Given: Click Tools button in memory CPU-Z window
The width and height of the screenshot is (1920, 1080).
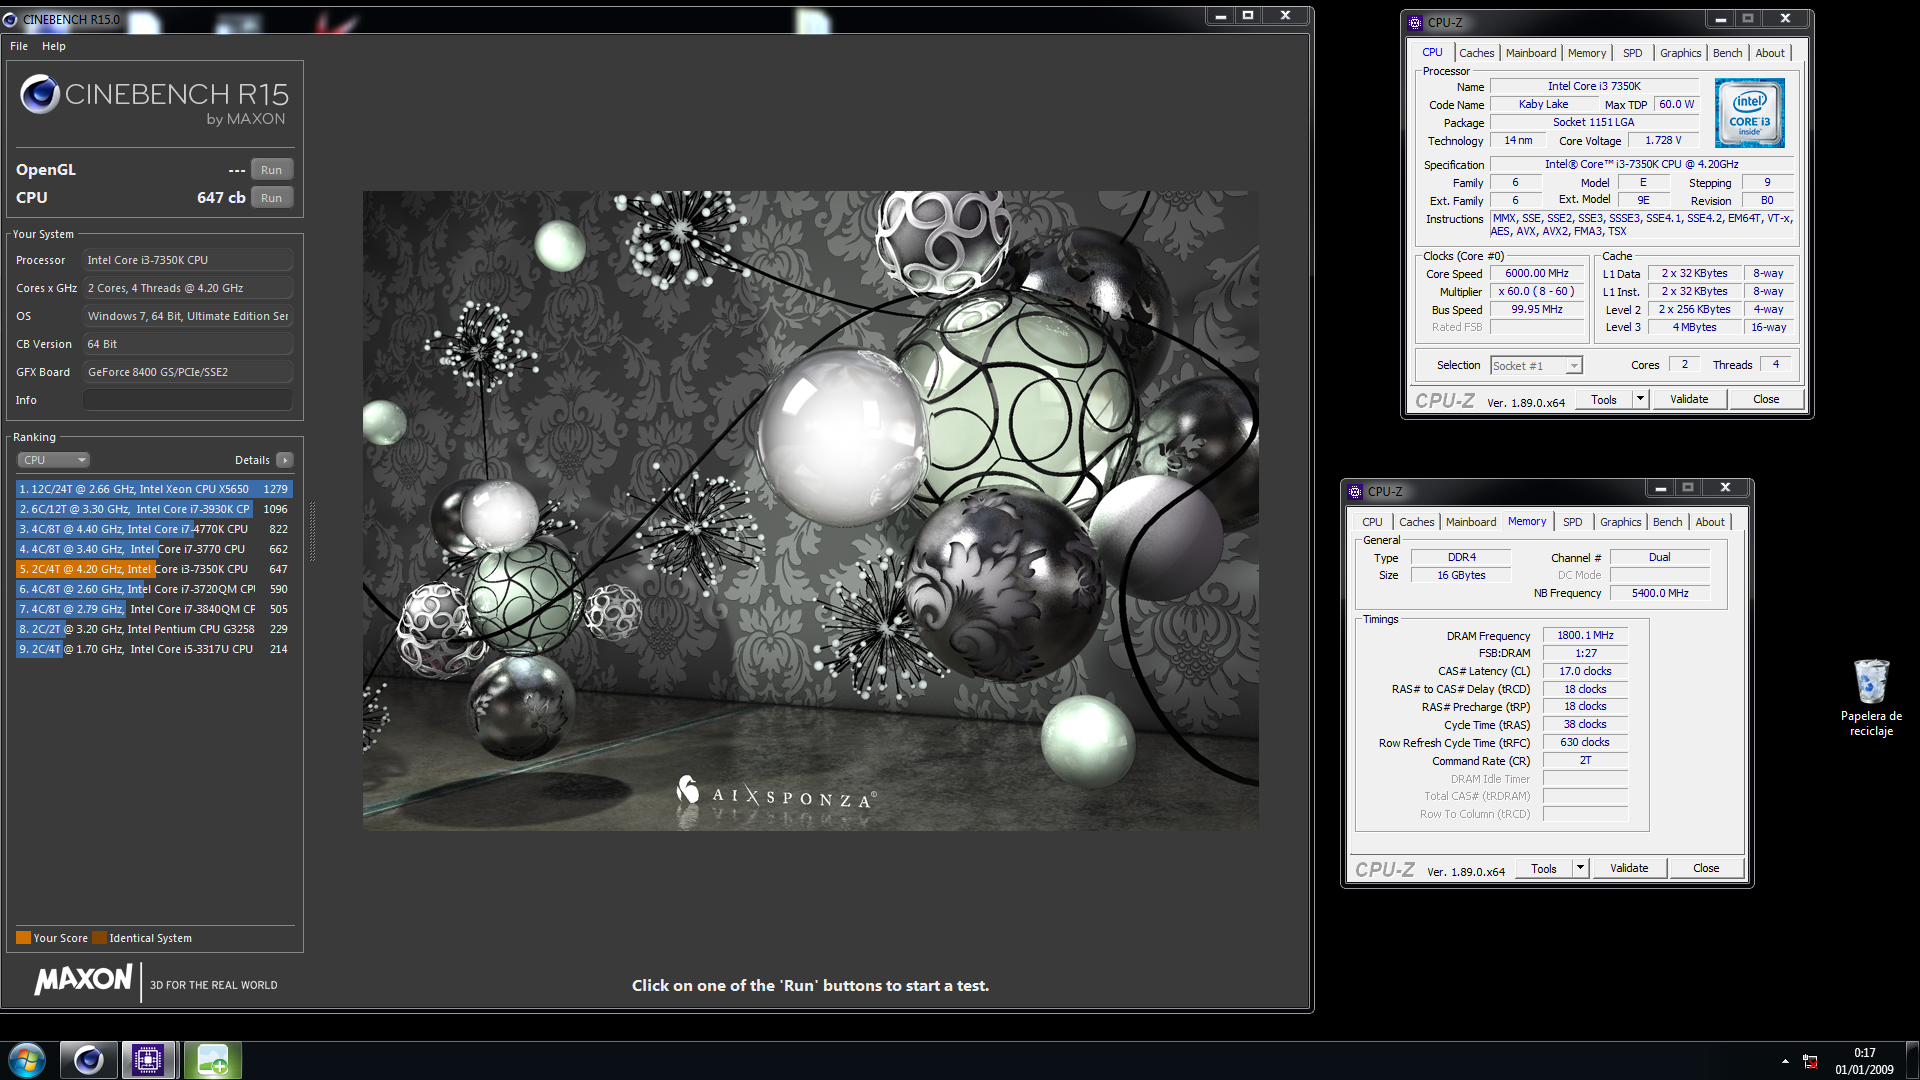Looking at the screenshot, I should coord(1544,868).
